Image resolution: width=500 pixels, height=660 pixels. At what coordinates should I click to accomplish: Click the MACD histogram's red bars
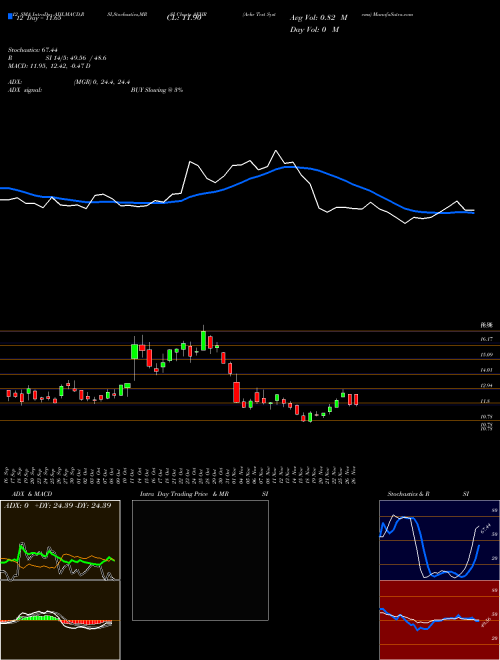coord(86,622)
